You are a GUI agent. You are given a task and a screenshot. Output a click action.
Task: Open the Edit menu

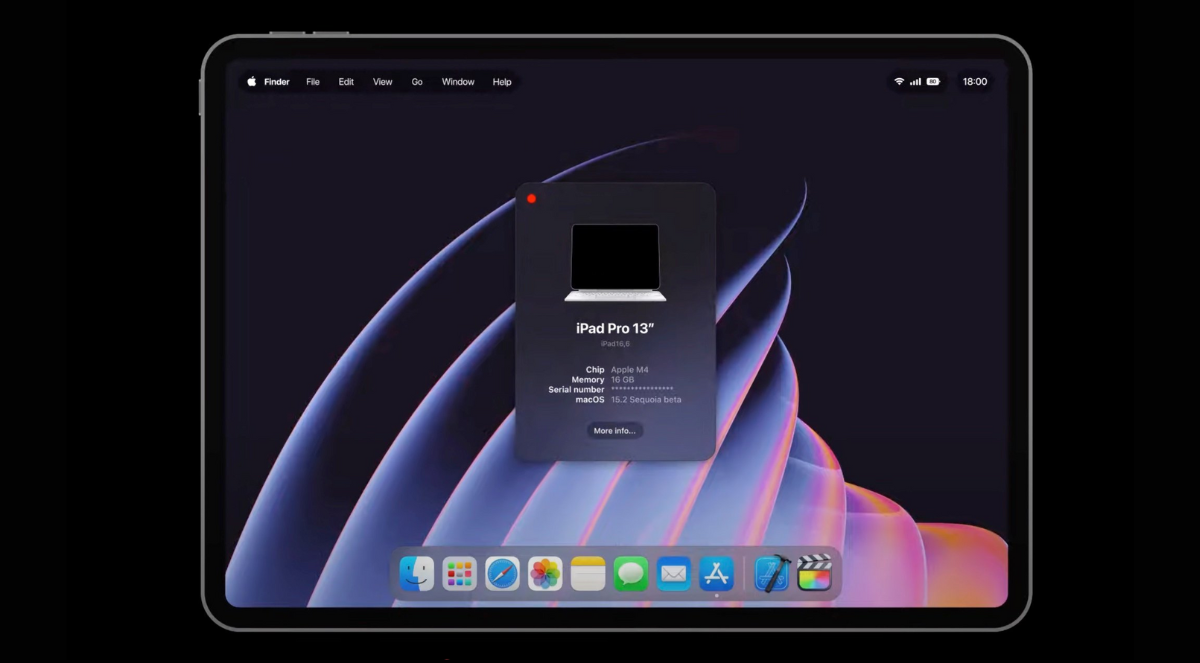346,82
